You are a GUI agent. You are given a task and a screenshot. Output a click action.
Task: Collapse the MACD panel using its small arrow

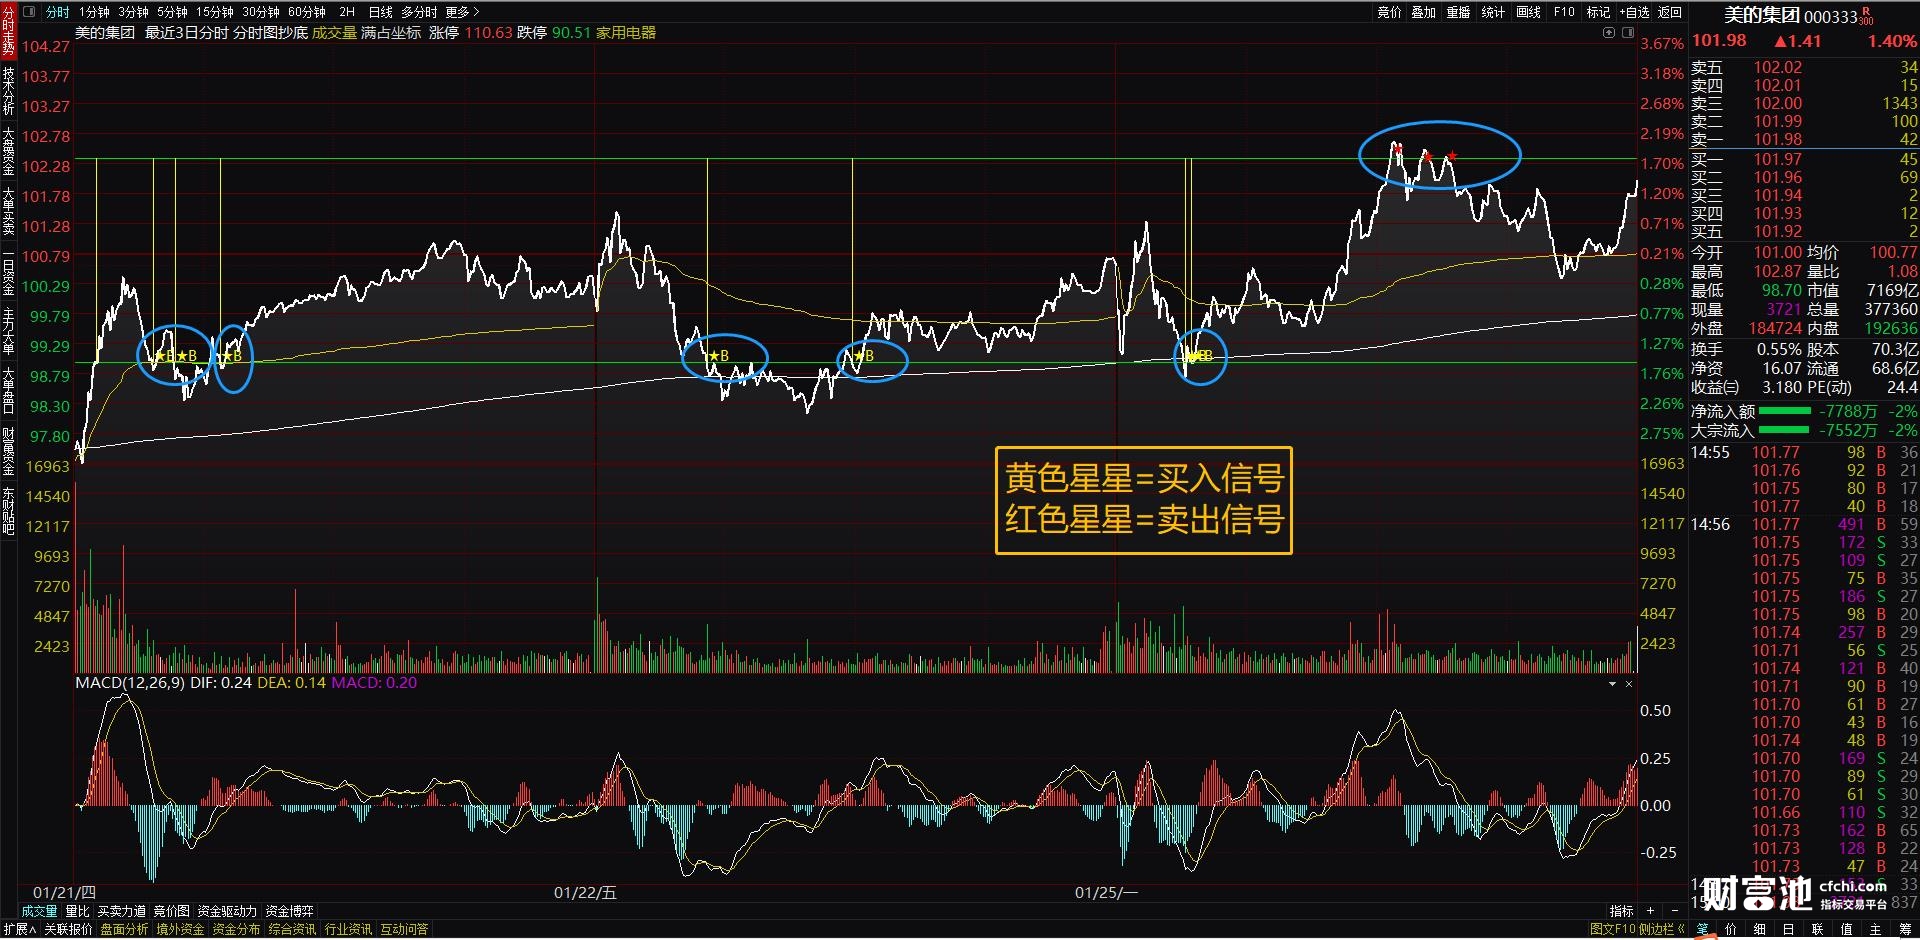pyautogui.click(x=1612, y=684)
